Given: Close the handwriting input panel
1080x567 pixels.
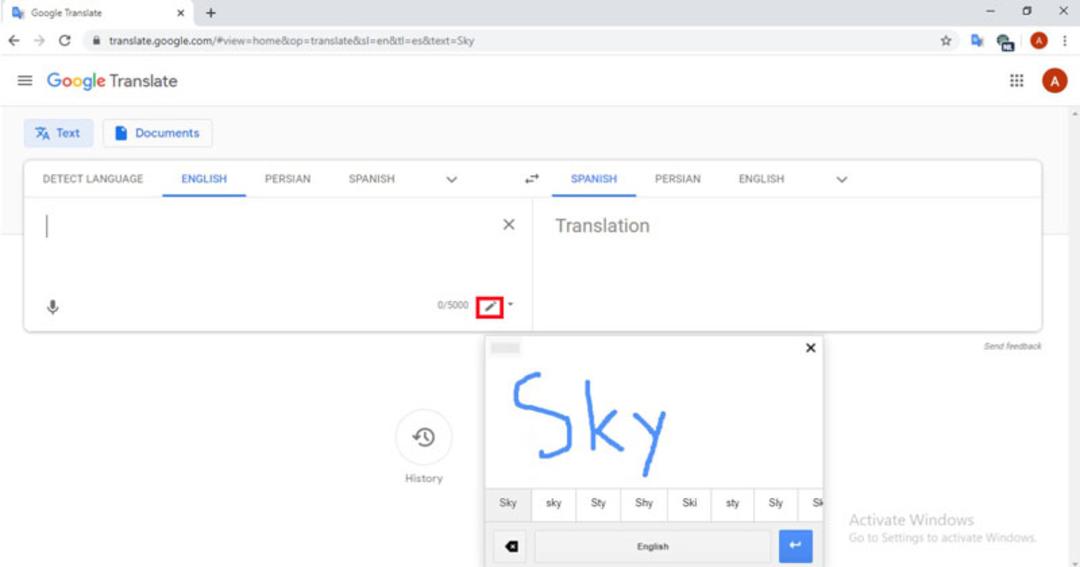Looking at the screenshot, I should [x=811, y=348].
